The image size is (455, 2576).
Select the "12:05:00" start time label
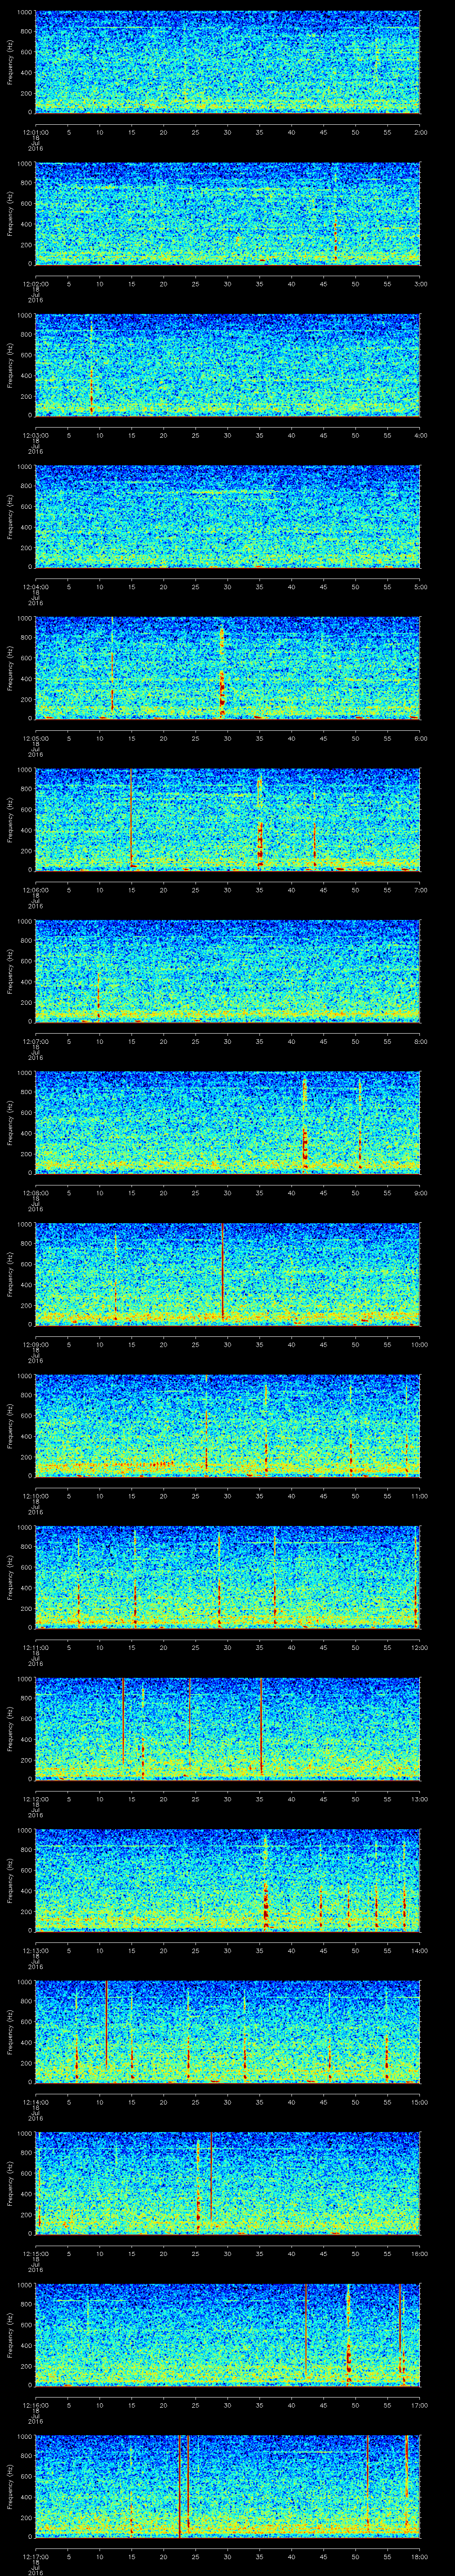click(35, 738)
